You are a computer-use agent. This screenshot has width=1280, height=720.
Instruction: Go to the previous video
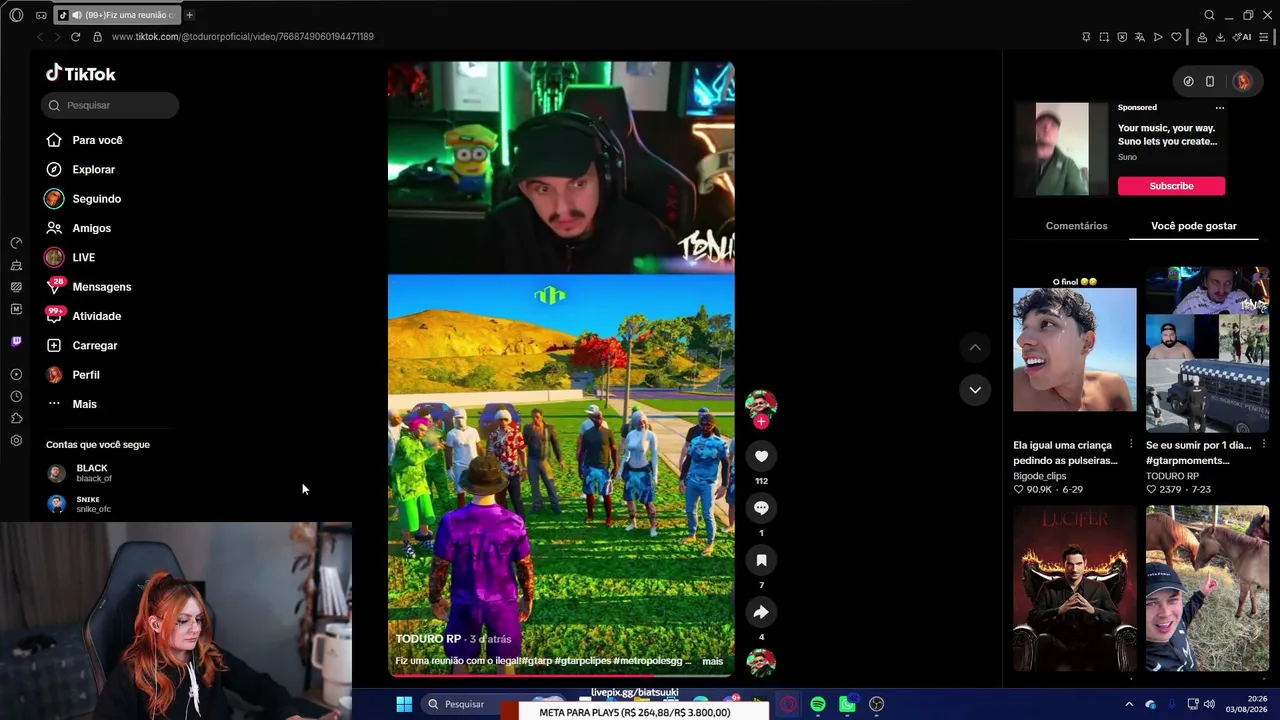click(x=975, y=347)
